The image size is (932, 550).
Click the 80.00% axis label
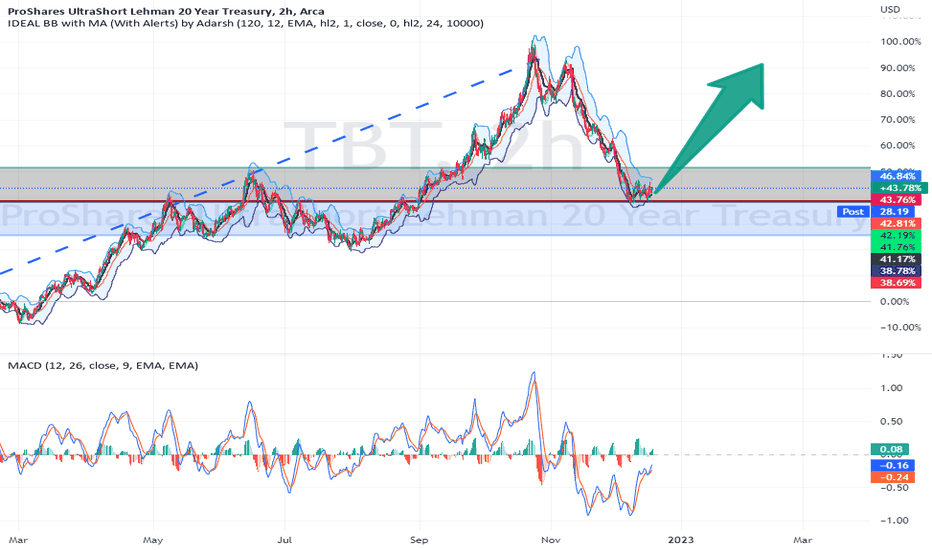coord(897,94)
